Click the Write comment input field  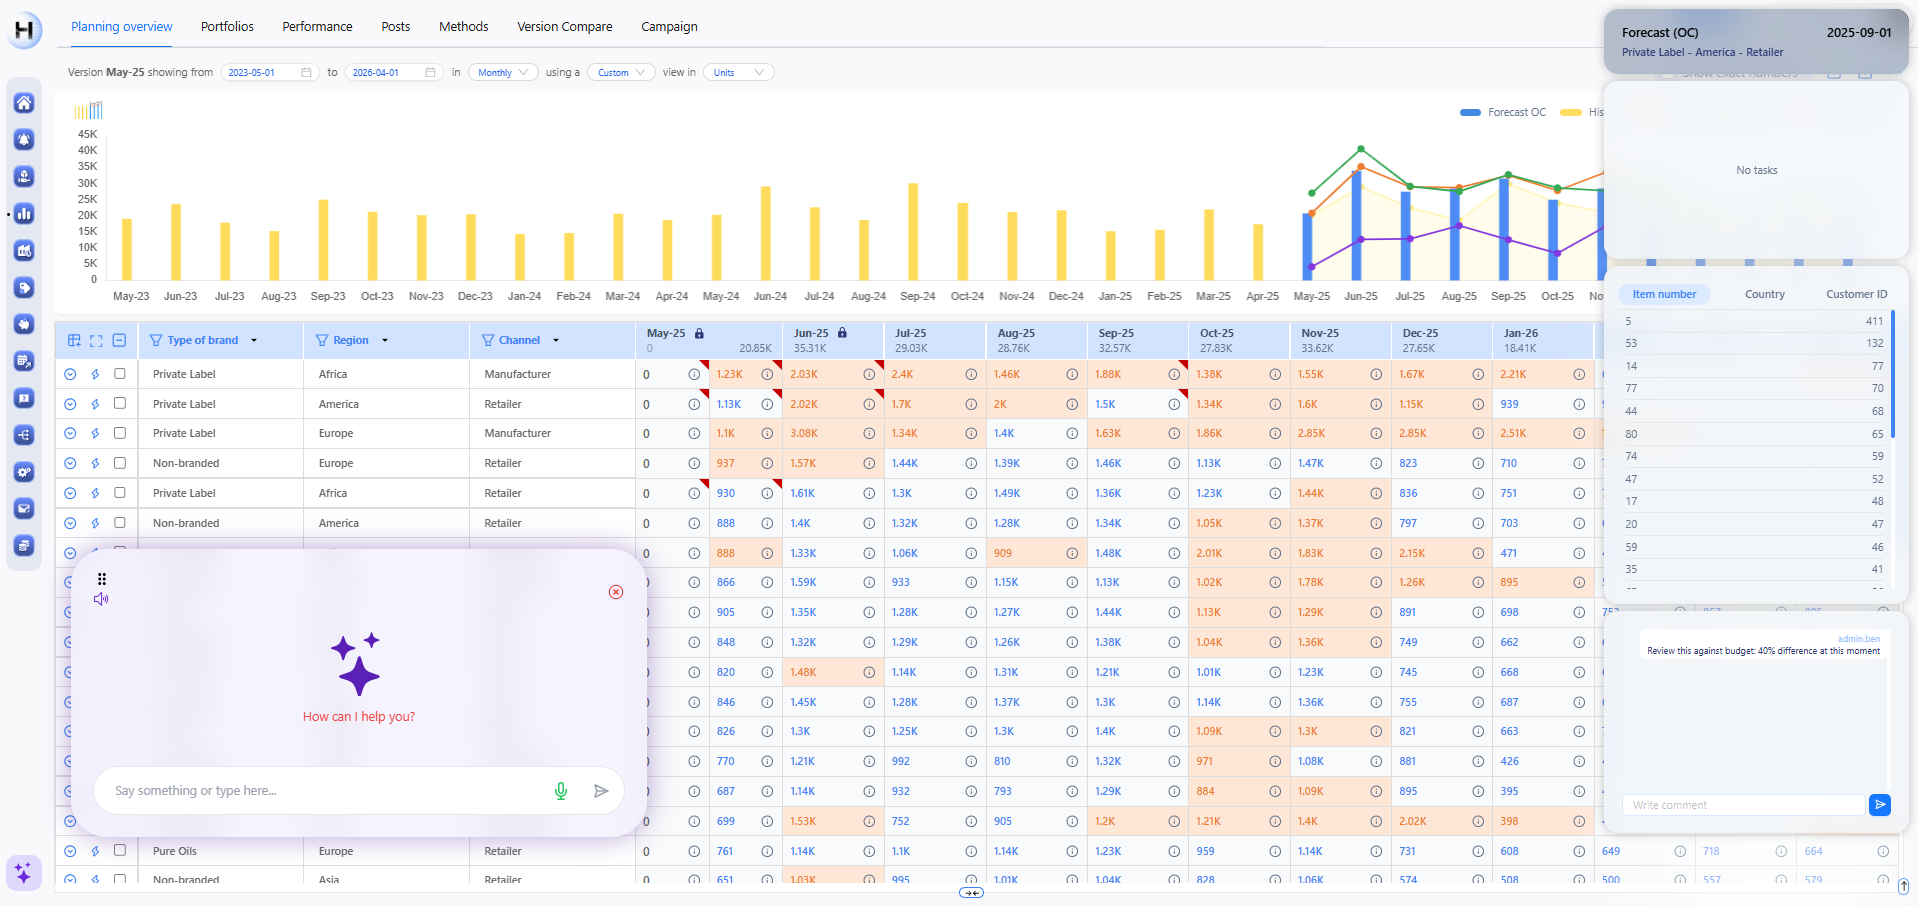1742,805
